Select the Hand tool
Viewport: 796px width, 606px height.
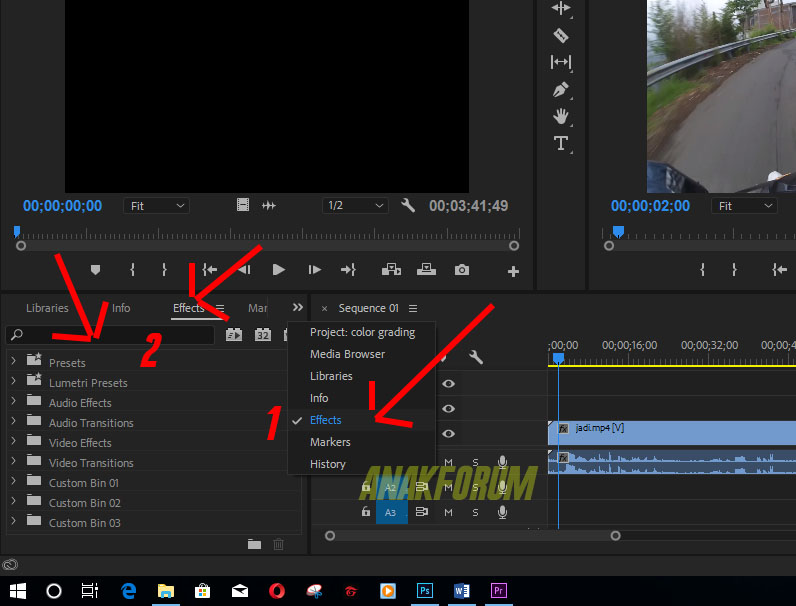coord(560,116)
